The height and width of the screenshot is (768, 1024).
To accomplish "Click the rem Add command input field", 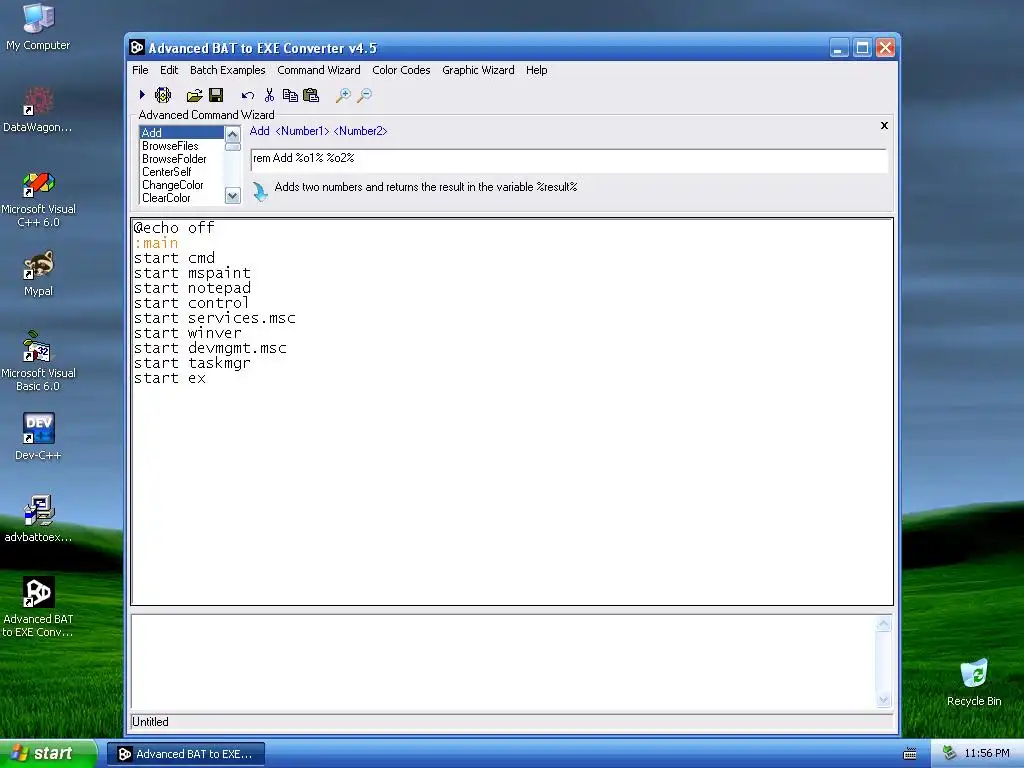I will coord(568,159).
